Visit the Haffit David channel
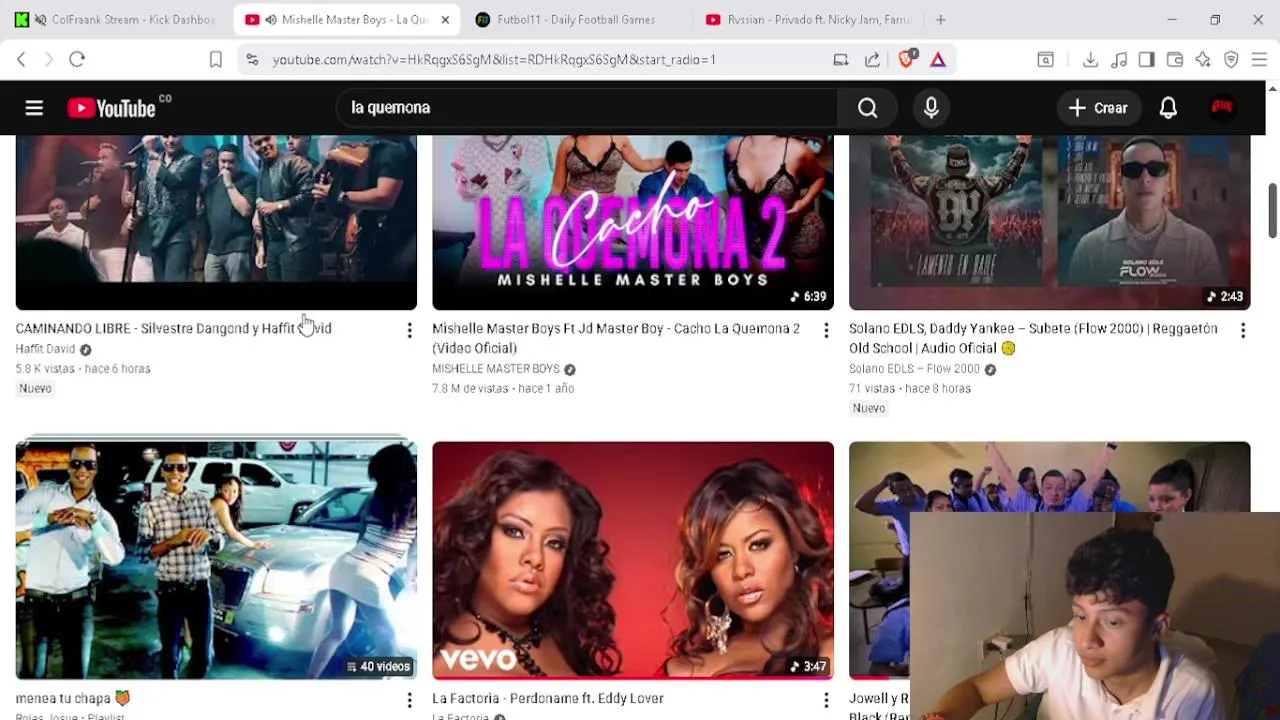Screen dimensions: 1280x720 click(x=45, y=349)
